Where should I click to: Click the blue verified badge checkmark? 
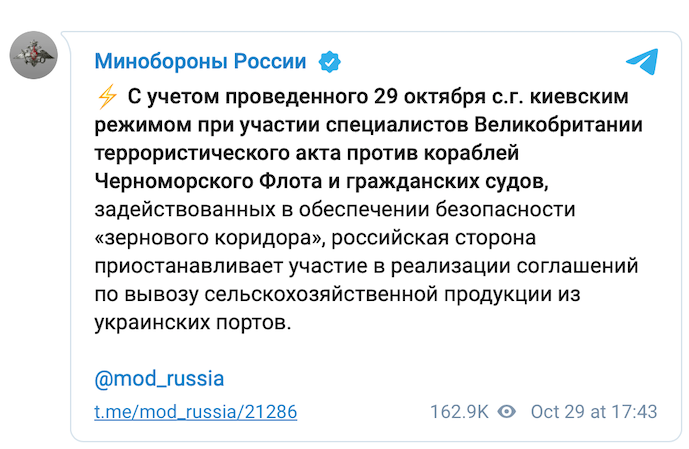330,62
